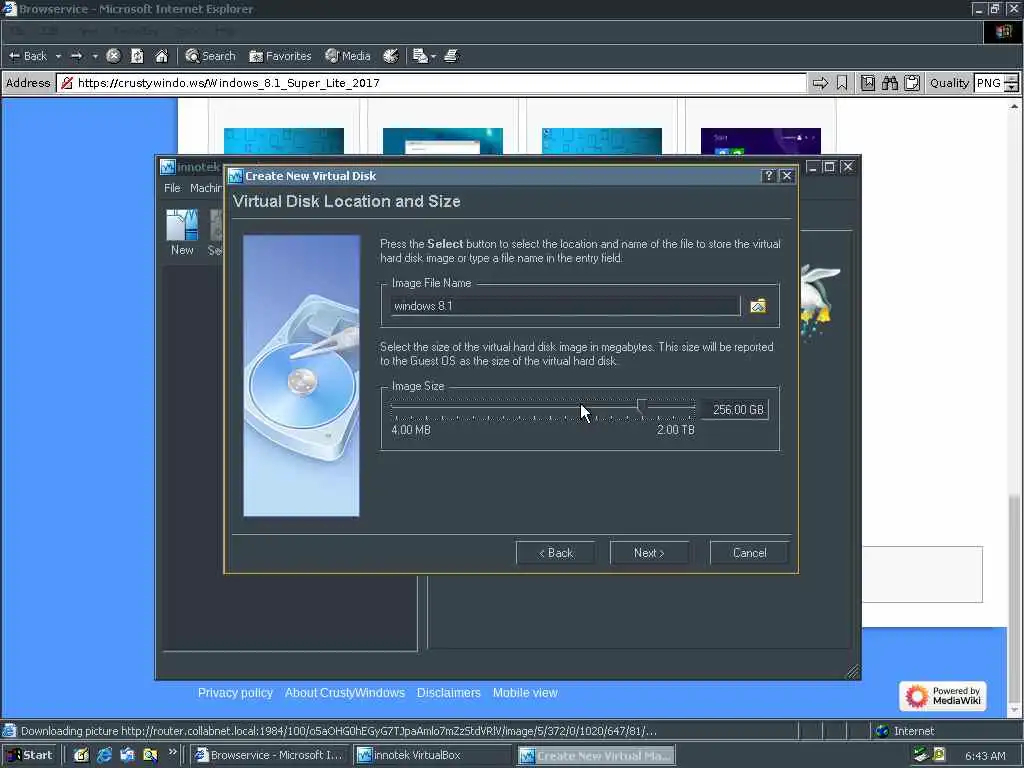This screenshot has width=1024, height=768.
Task: Click the VirtualBox window resize grip
Action: click(x=853, y=671)
